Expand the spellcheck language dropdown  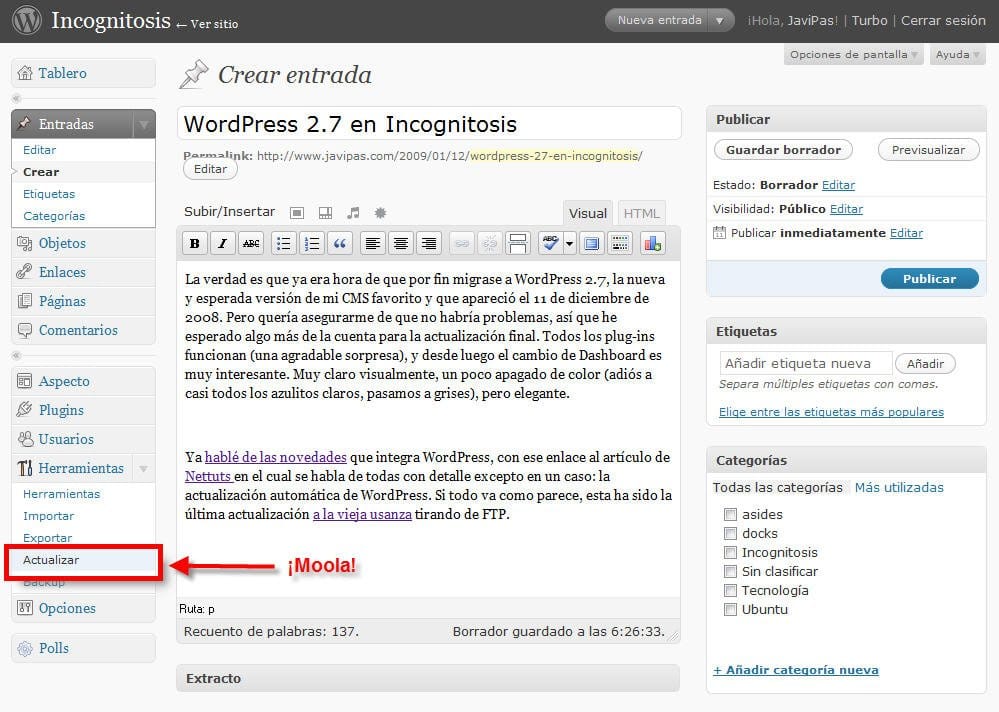click(567, 243)
